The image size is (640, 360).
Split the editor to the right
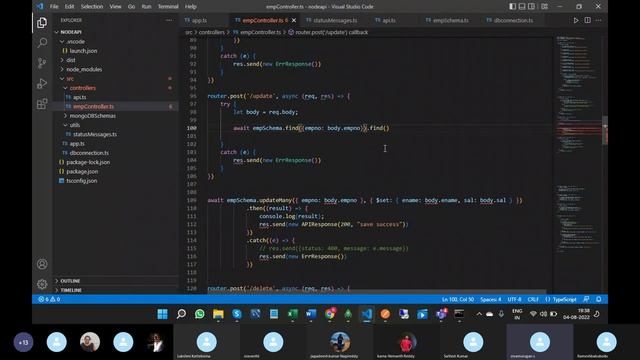click(587, 20)
